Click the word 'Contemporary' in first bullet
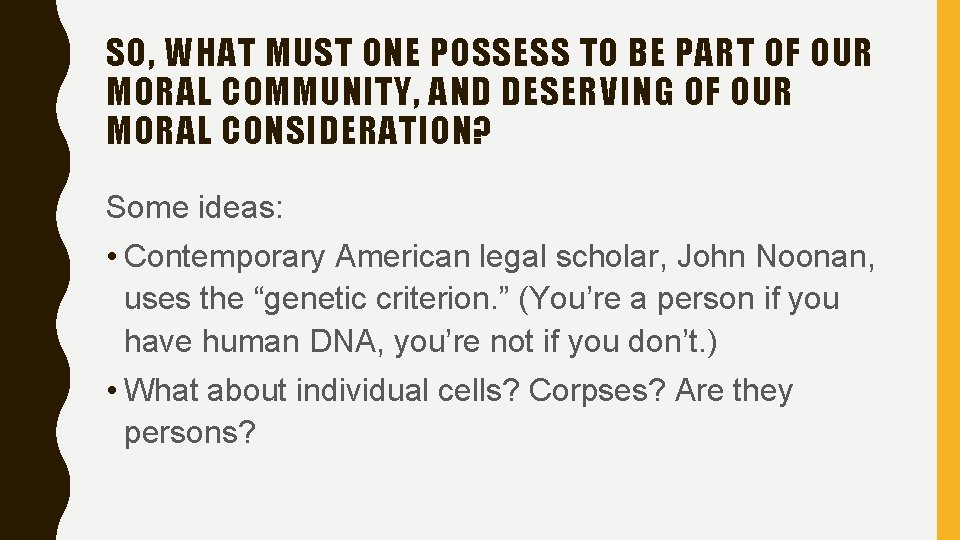Viewport: 960px width, 540px height. click(224, 256)
